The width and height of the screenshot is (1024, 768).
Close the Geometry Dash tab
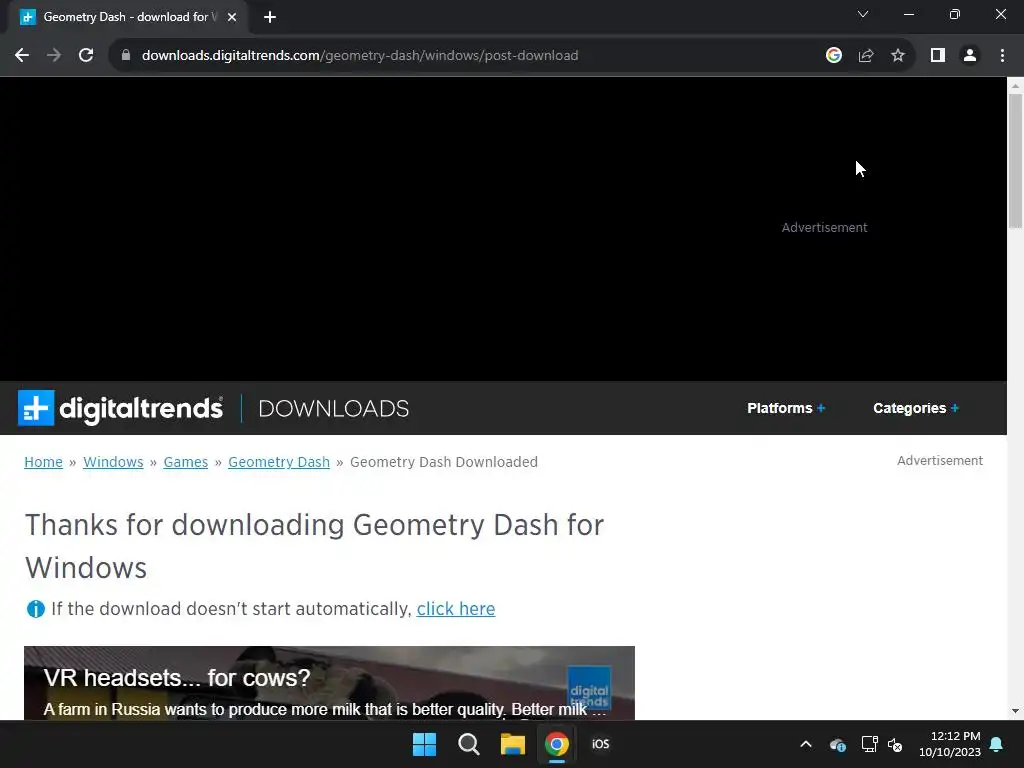point(232,17)
